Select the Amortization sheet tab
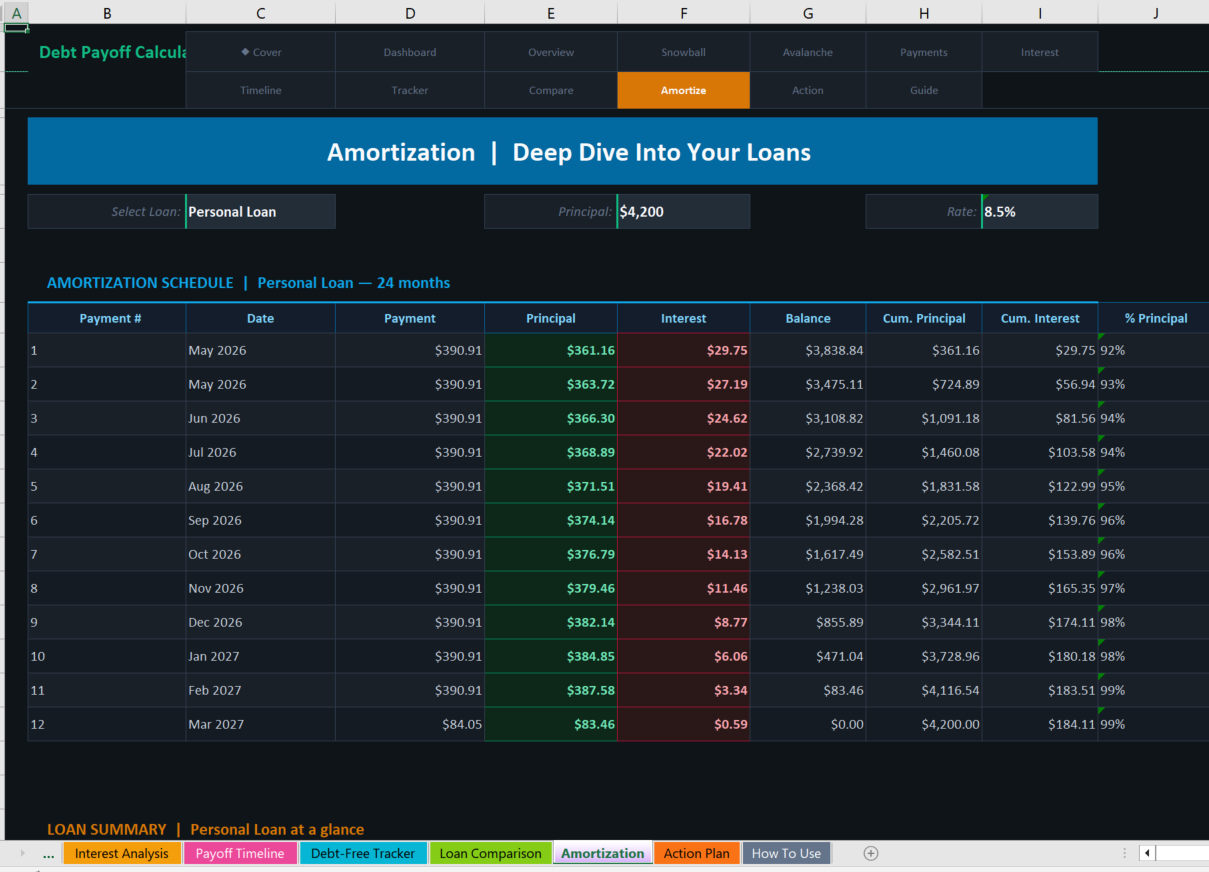This screenshot has height=872, width=1209. coord(603,853)
